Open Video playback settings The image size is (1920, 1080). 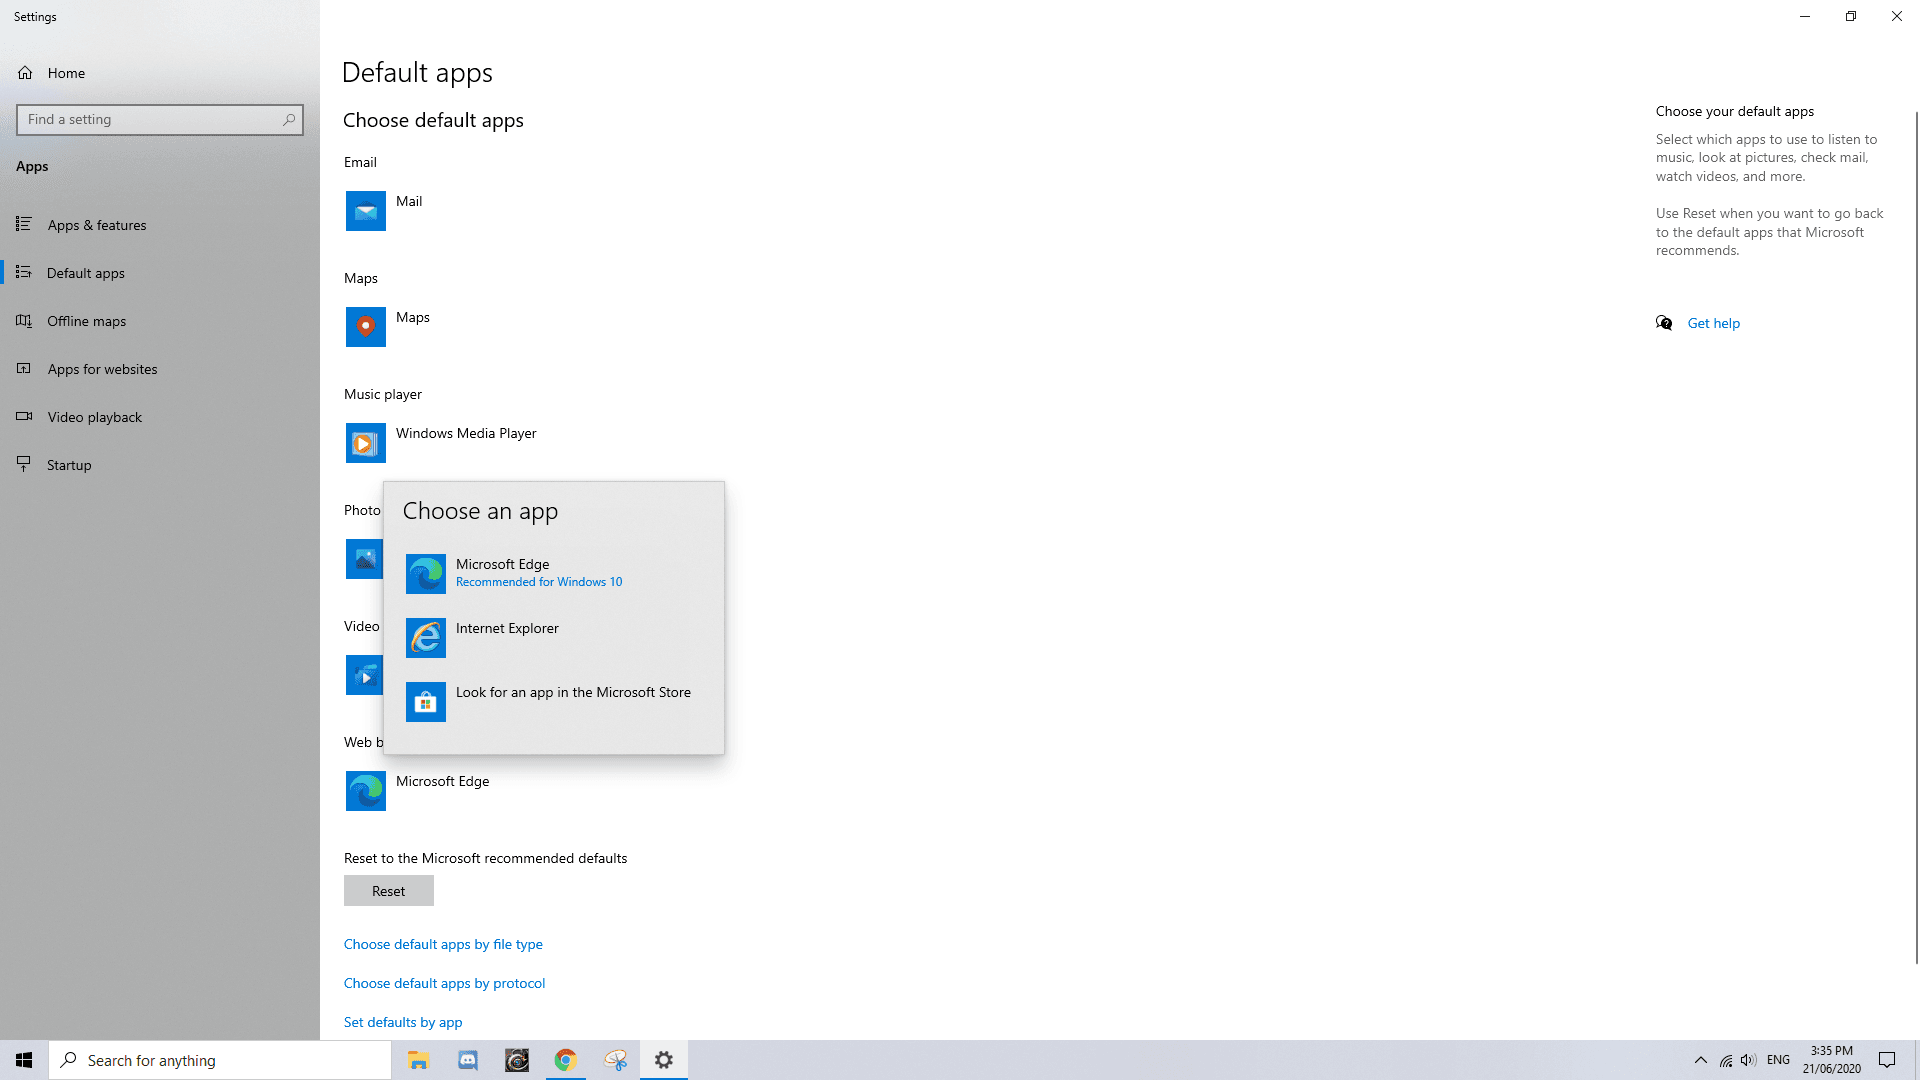tap(160, 417)
